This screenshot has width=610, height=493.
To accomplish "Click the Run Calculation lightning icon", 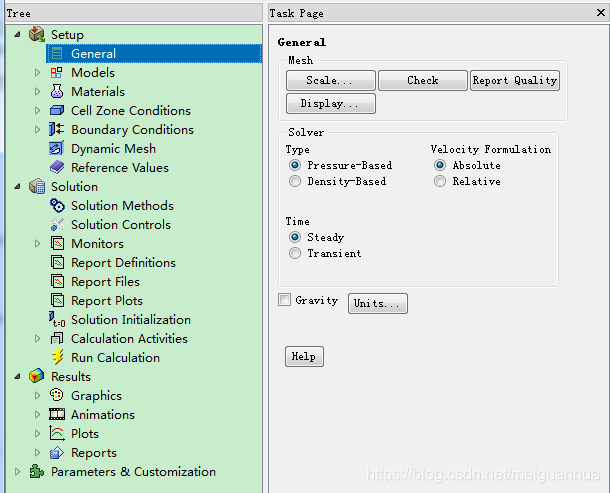I will coord(57,358).
